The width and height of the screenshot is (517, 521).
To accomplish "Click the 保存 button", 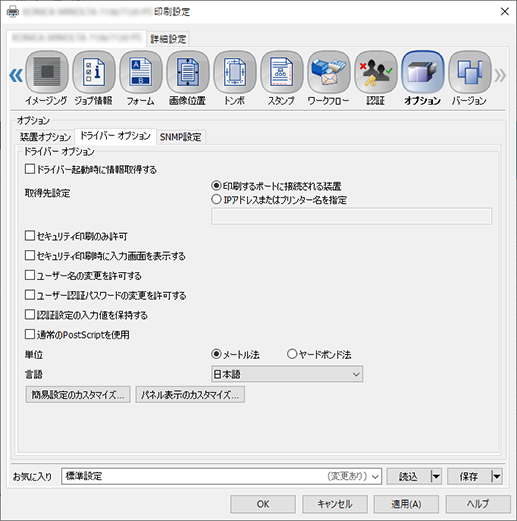I will [469, 476].
